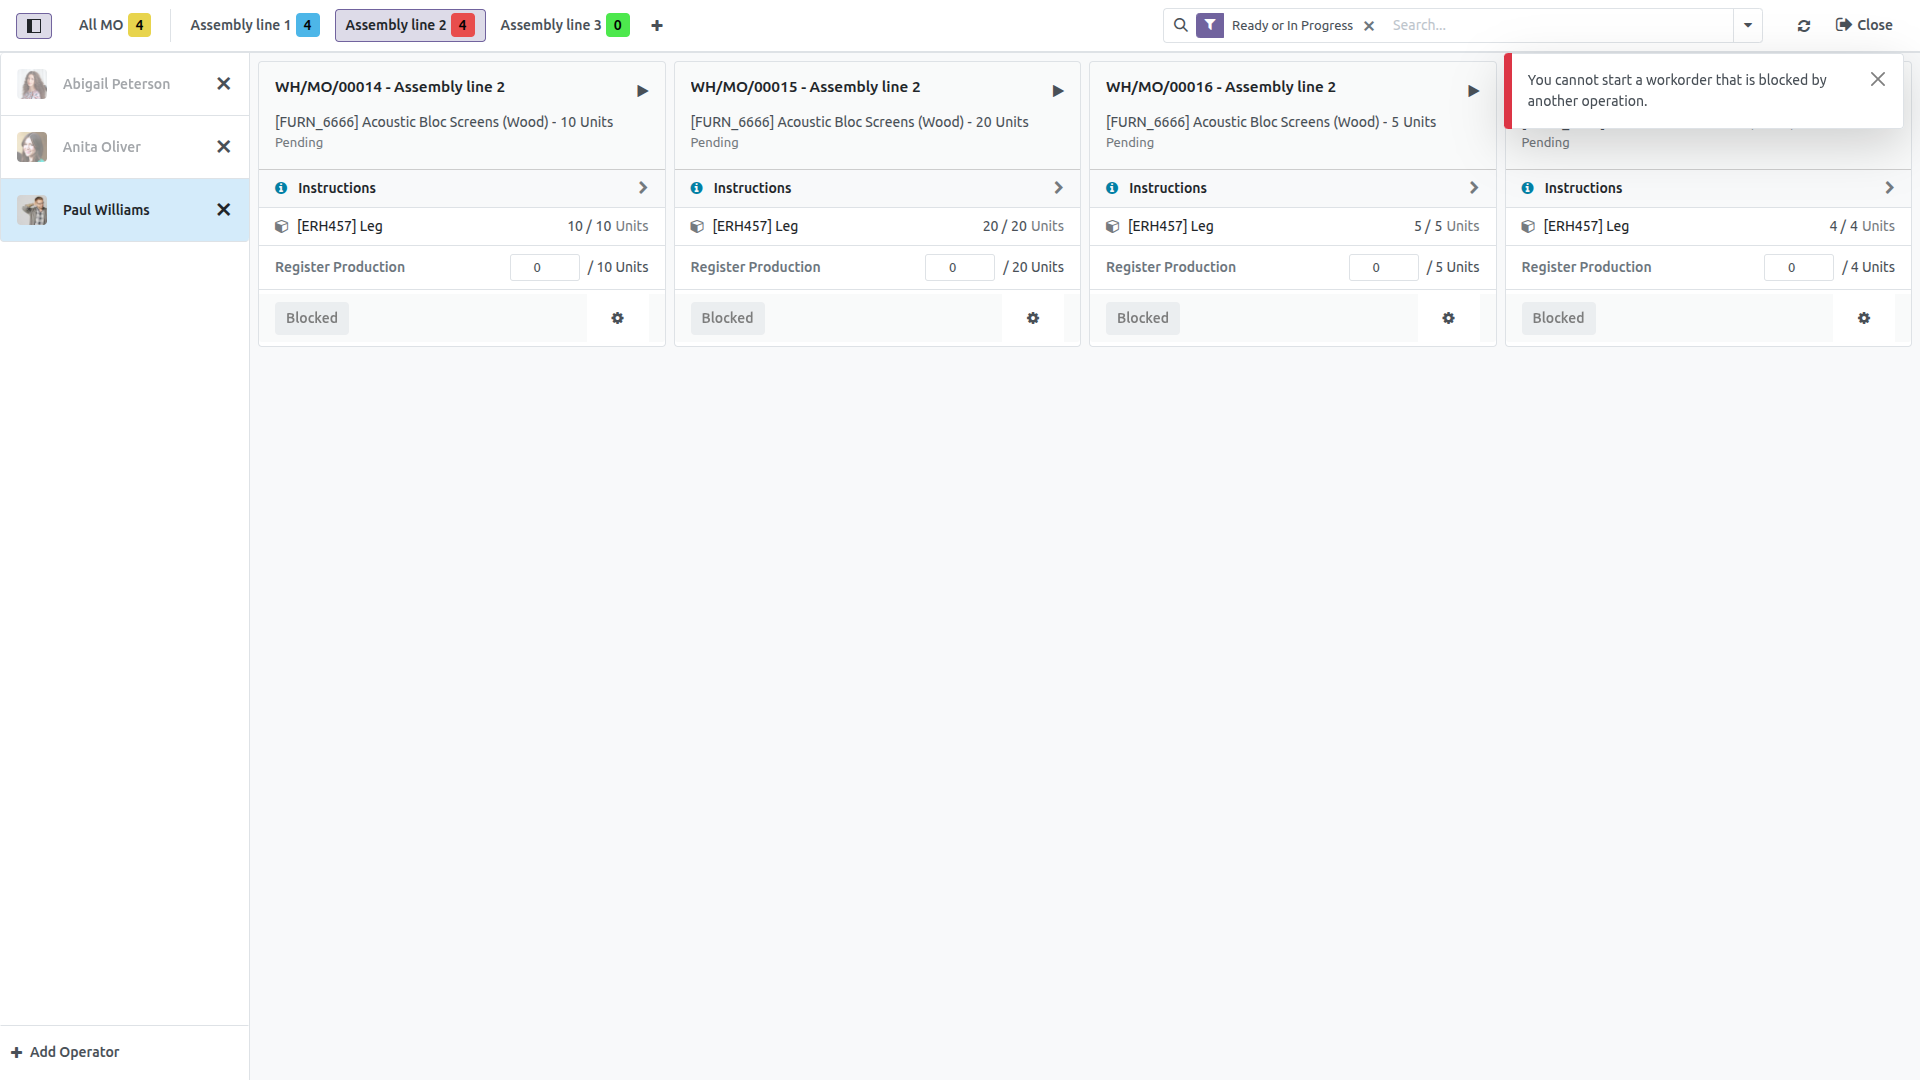Image resolution: width=1920 pixels, height=1080 pixels.
Task: Edit Register Production quantity for 5 Units card
Action: (x=1383, y=267)
